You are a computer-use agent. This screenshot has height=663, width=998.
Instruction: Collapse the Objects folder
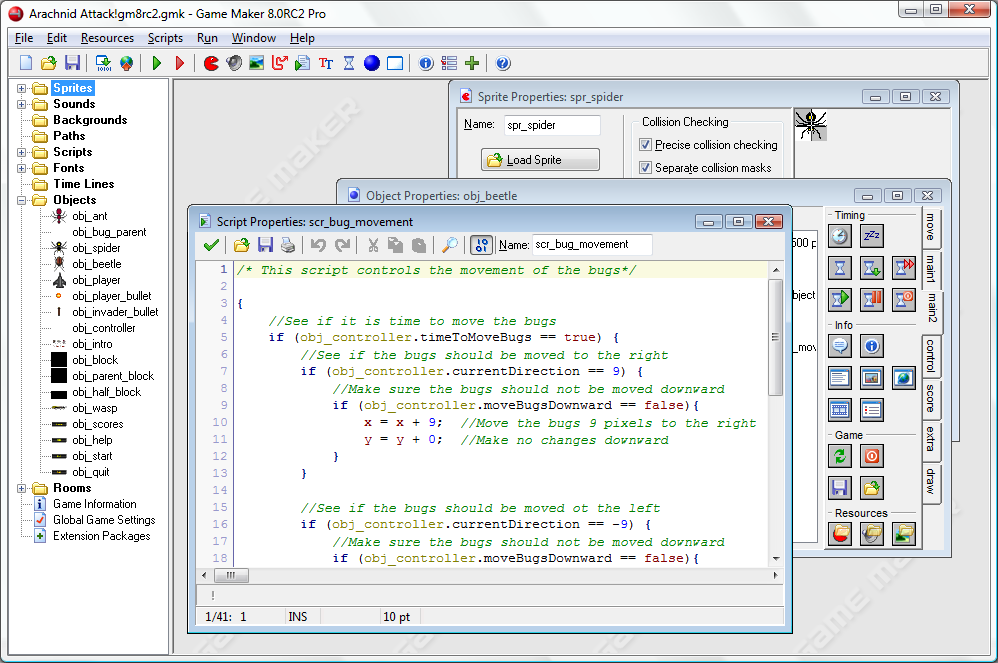[x=22, y=200]
